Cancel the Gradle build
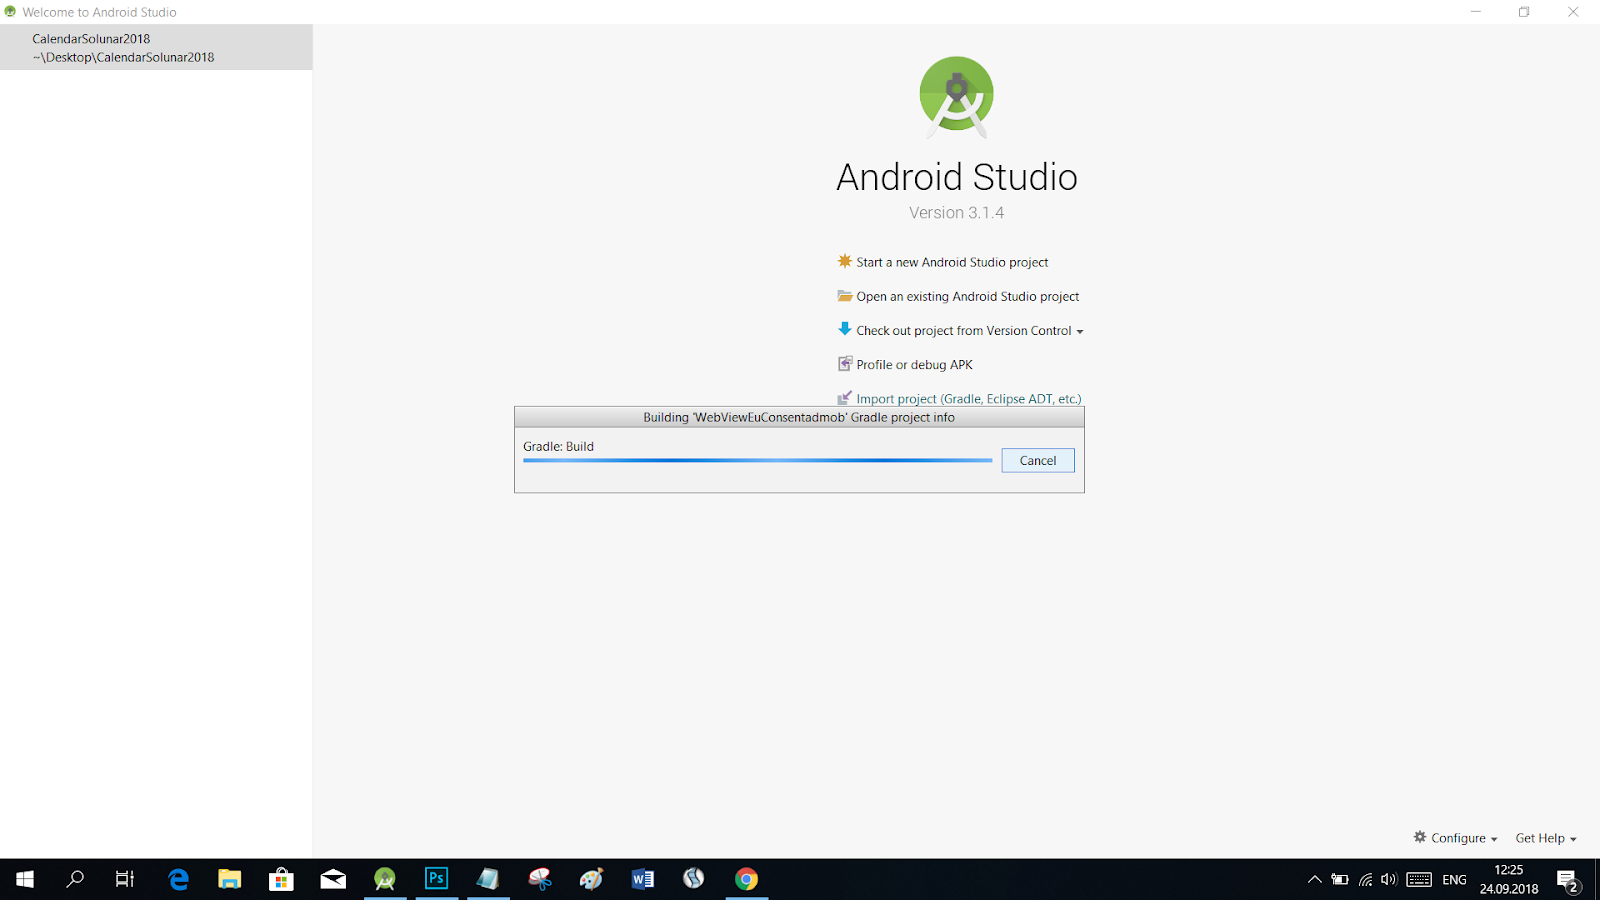The width and height of the screenshot is (1600, 900). point(1038,460)
